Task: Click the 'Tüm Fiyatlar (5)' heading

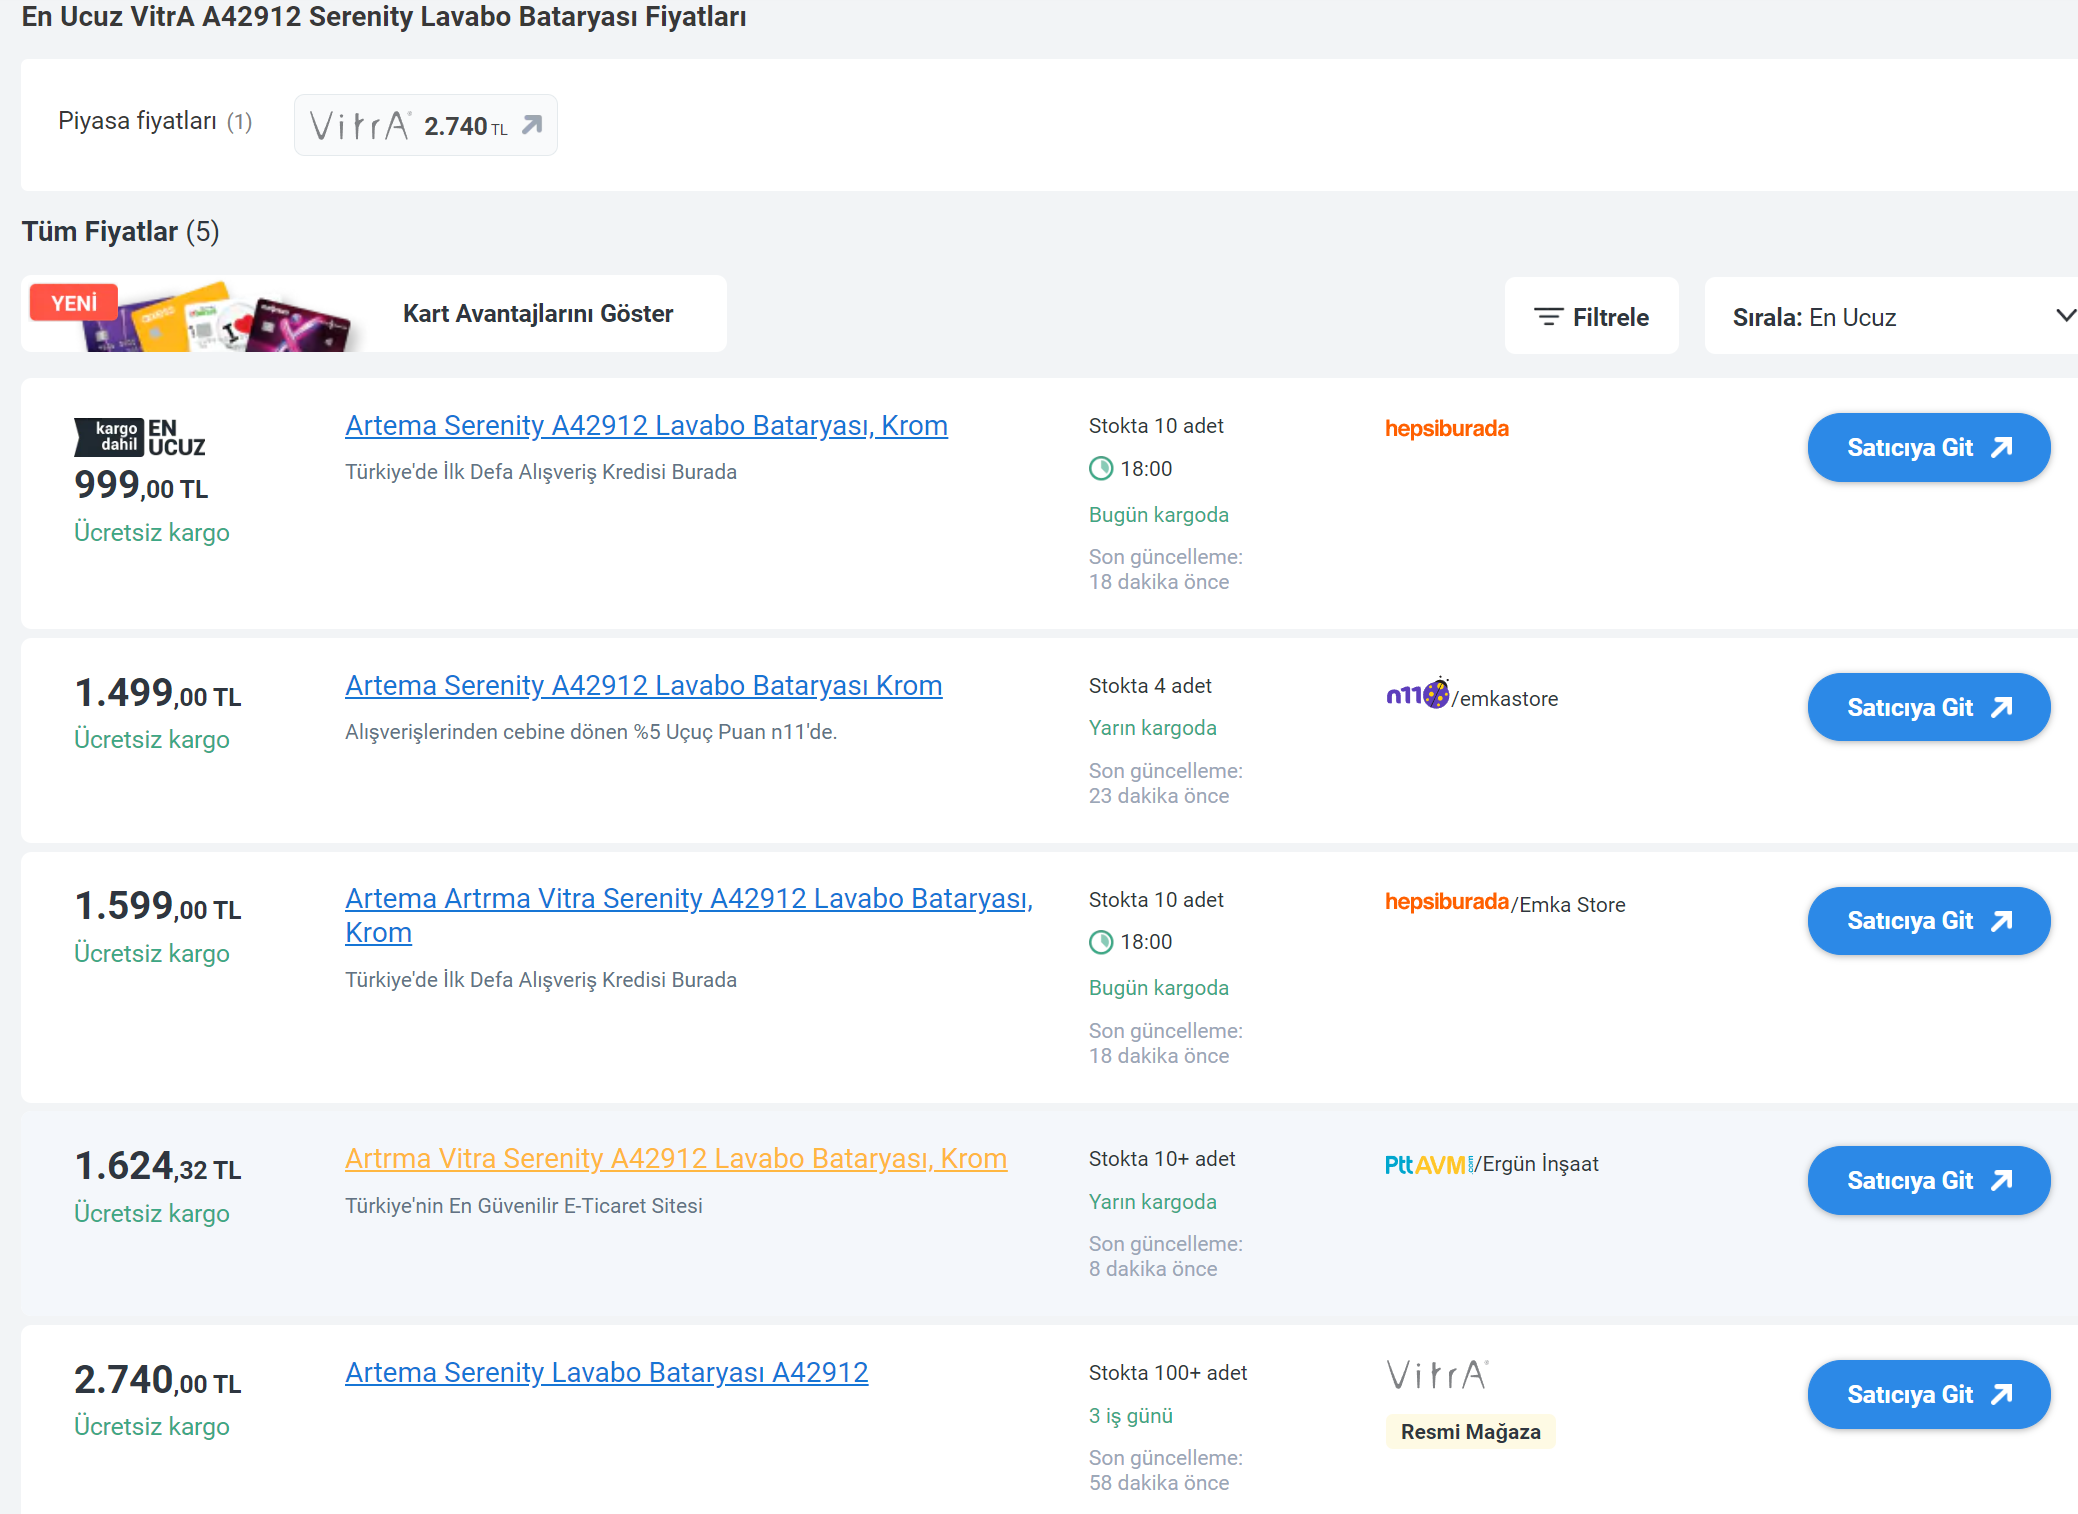Action: (120, 231)
